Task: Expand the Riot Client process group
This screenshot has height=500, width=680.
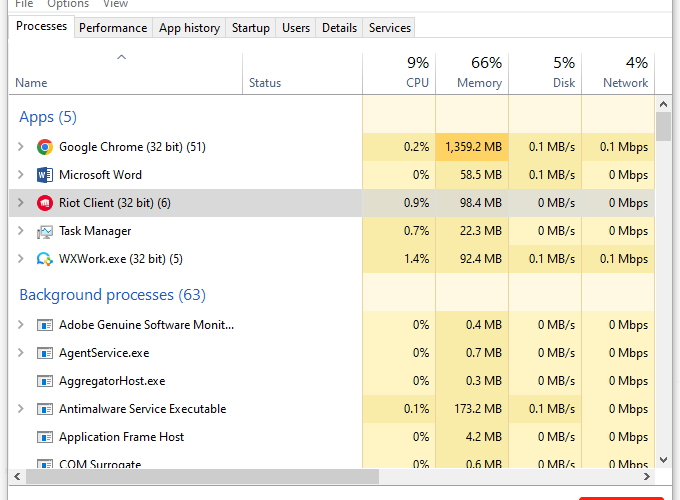Action: (x=20, y=203)
